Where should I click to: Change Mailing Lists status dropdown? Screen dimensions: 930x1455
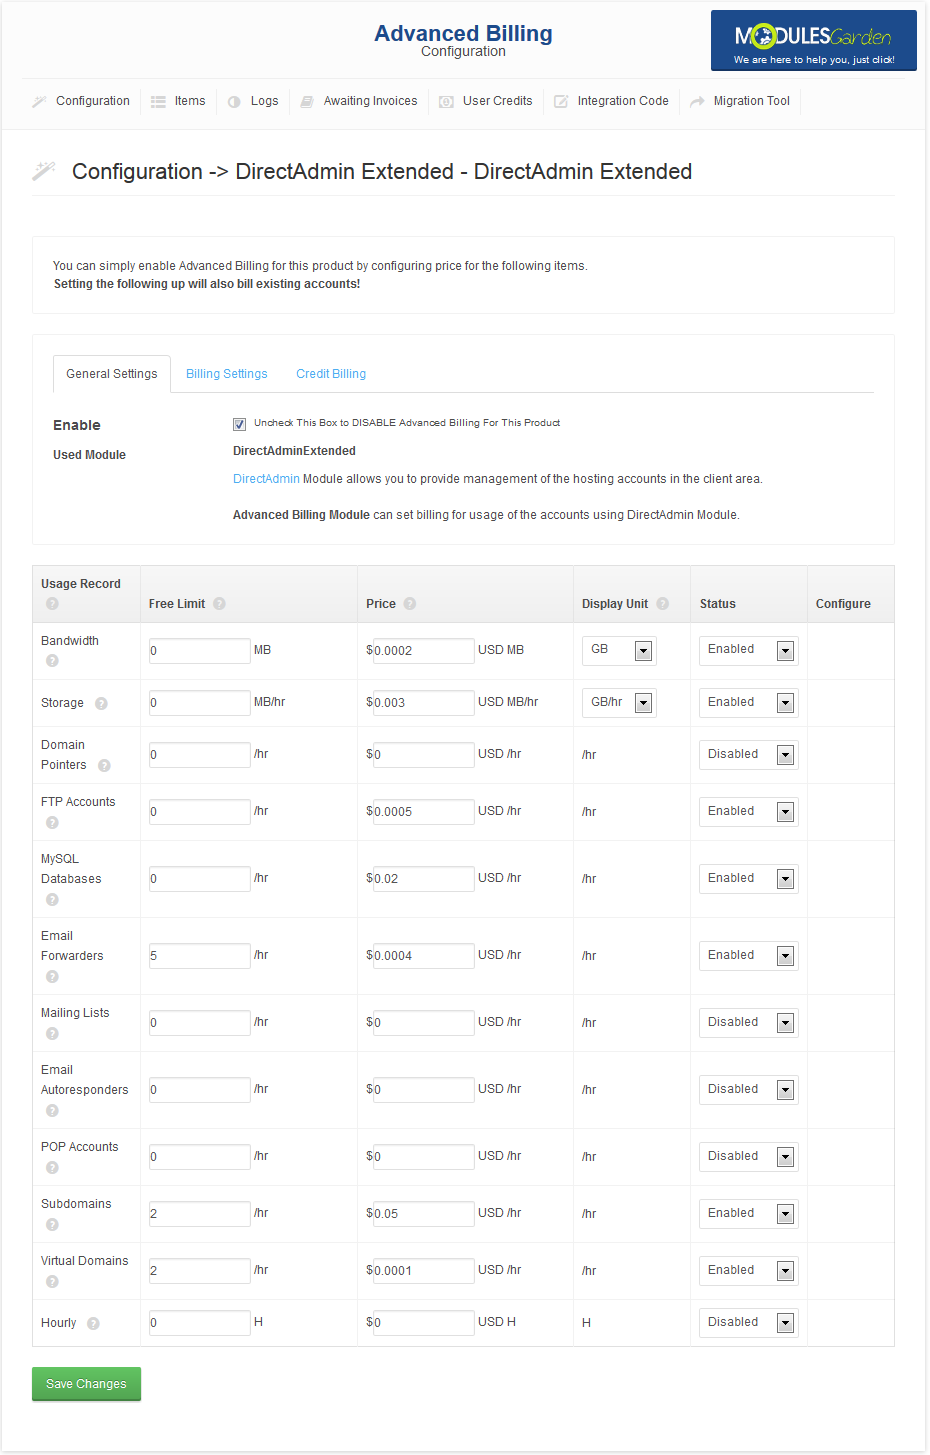[x=748, y=1023]
